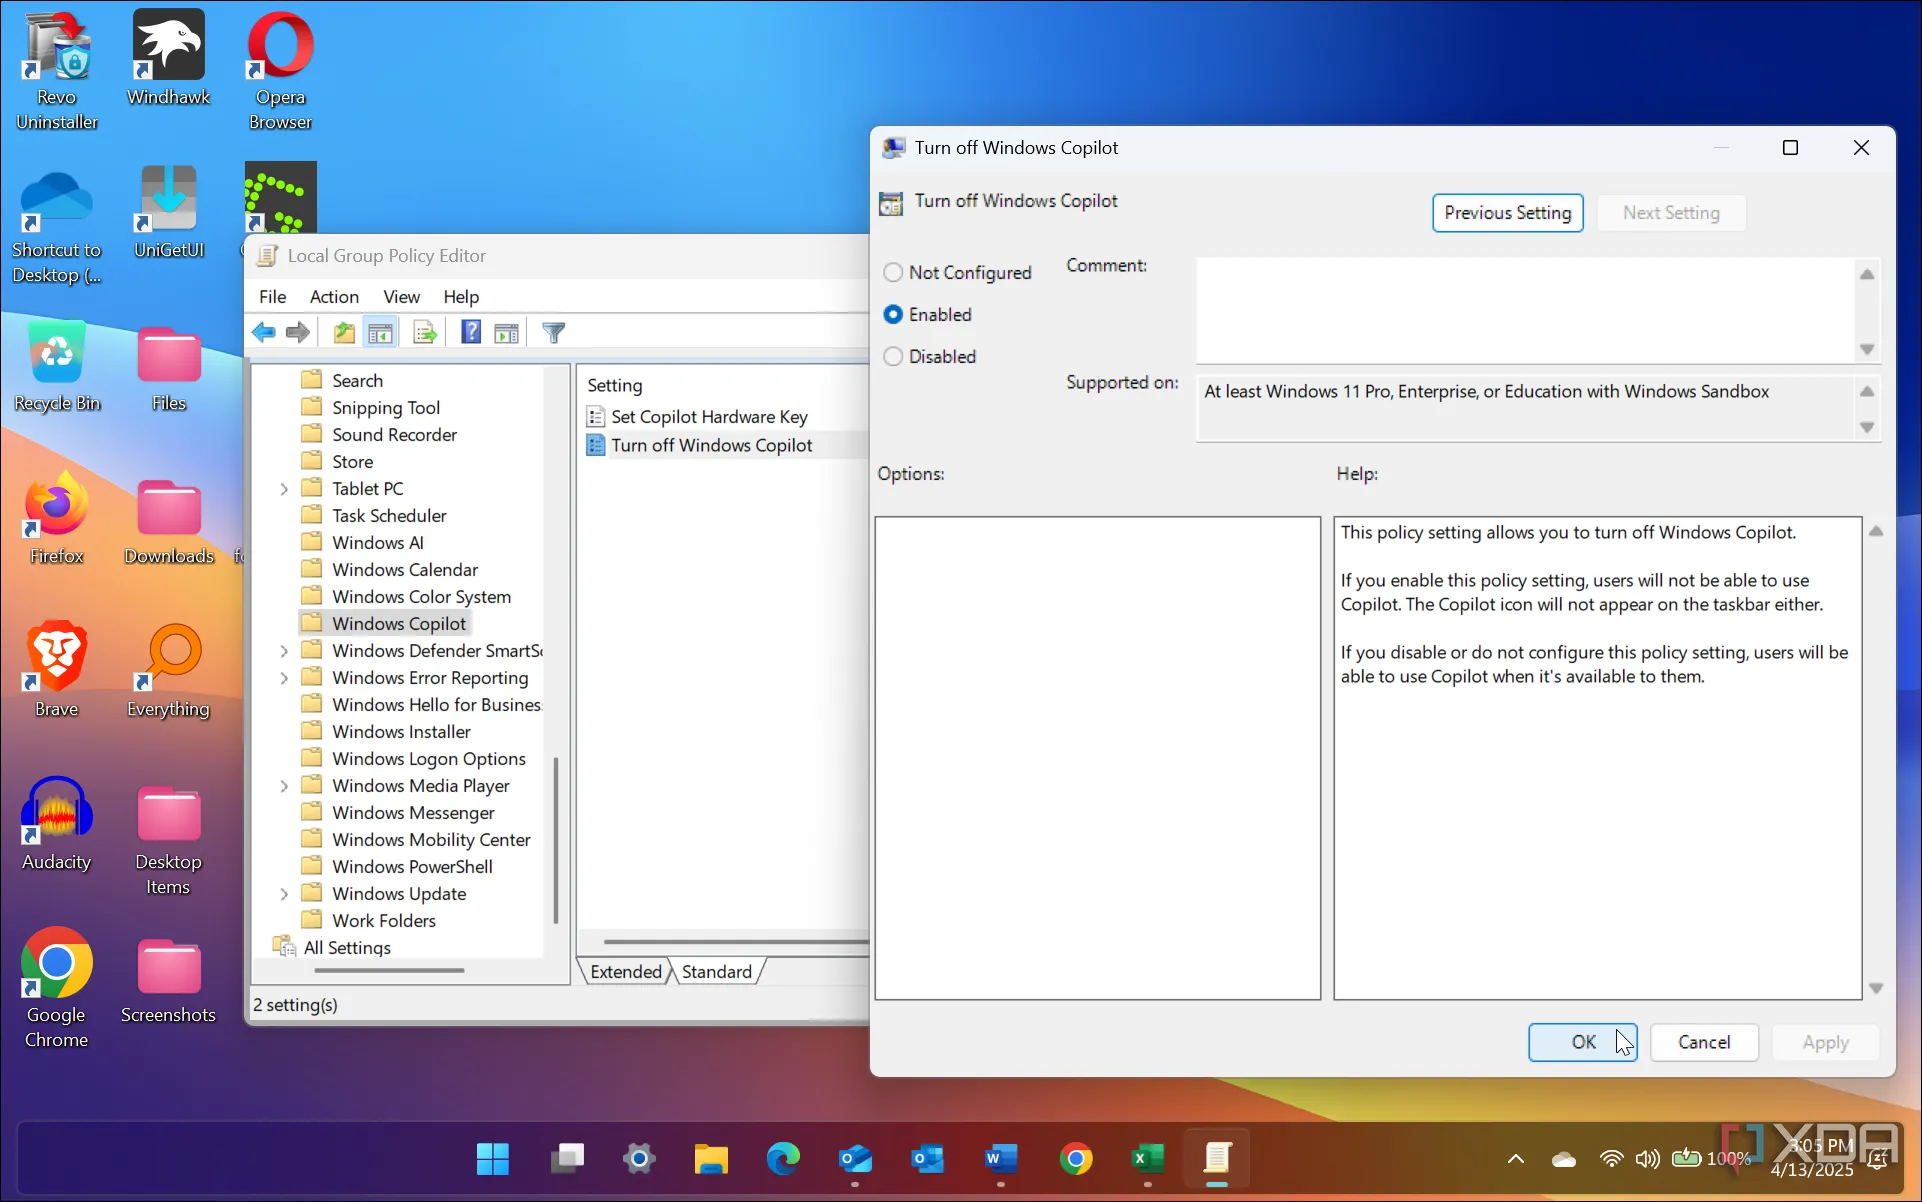Toggle the Show/Hide Console Tree toolbar icon
The width and height of the screenshot is (1922, 1202).
tap(380, 332)
